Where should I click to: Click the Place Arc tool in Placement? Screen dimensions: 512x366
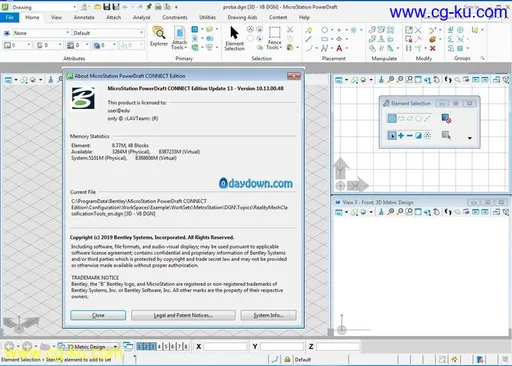[309, 49]
